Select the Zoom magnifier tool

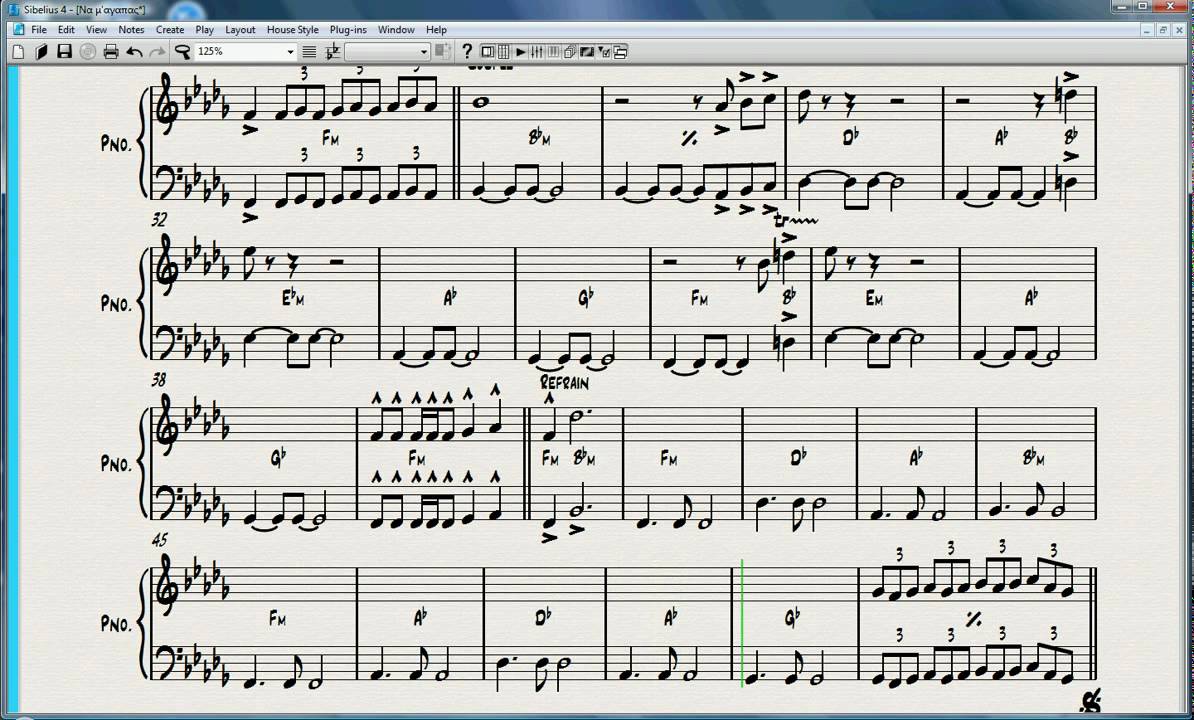click(x=183, y=52)
